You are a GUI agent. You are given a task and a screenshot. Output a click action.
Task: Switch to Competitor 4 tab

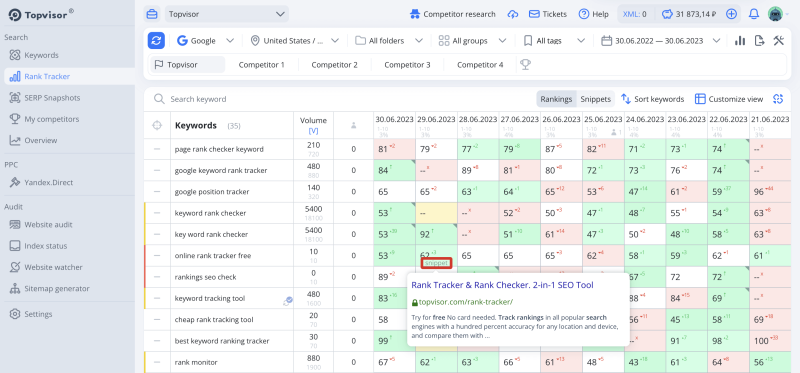click(480, 65)
